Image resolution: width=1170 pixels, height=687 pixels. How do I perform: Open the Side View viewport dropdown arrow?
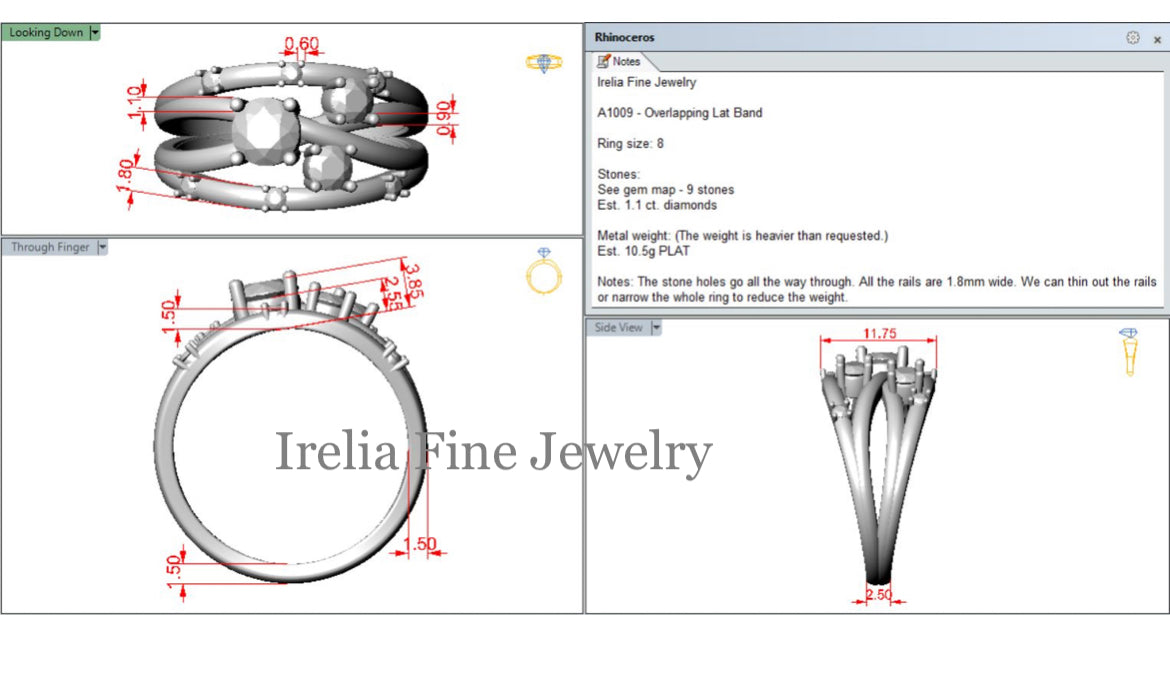656,327
